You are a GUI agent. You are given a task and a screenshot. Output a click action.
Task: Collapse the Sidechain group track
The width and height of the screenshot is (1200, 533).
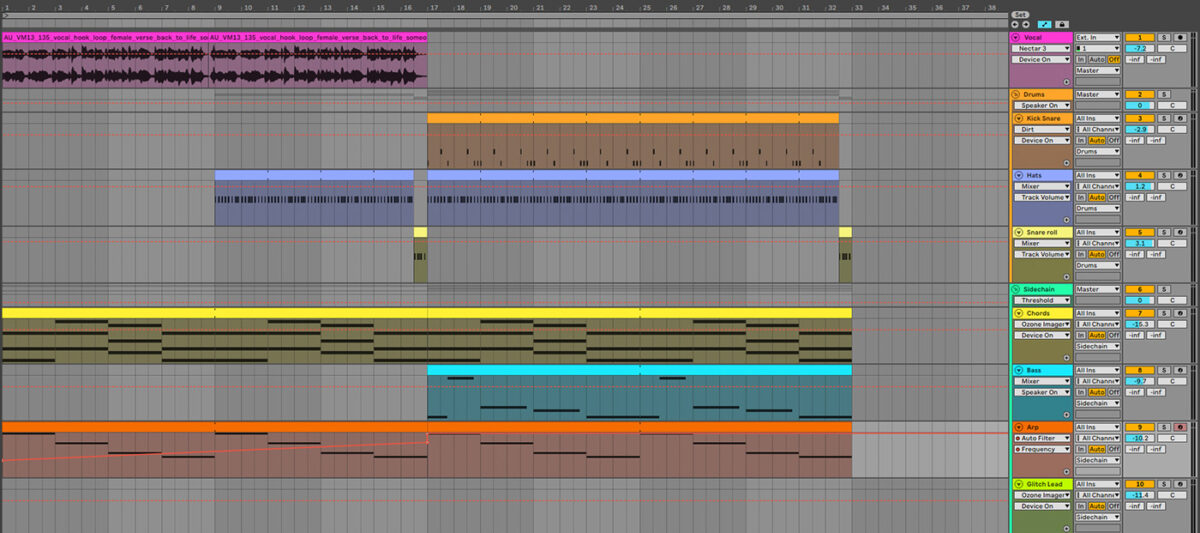(1017, 290)
